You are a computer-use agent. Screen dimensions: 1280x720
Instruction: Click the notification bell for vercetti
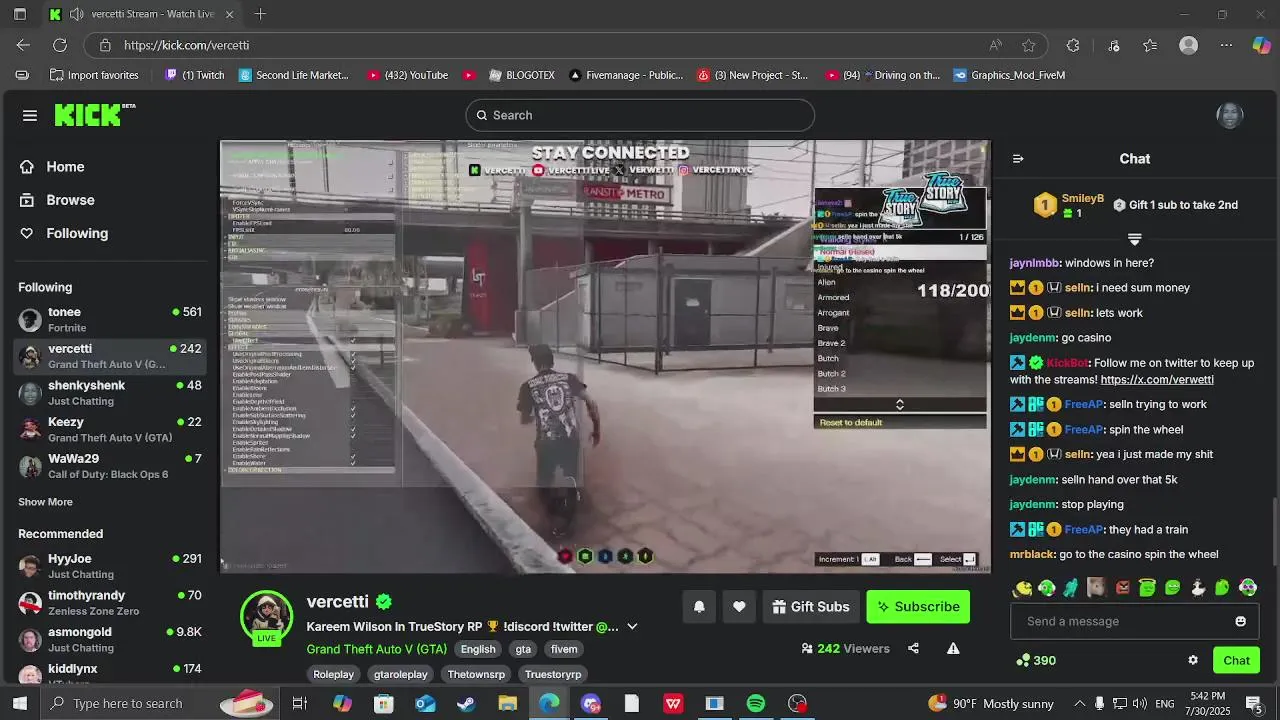(699, 607)
